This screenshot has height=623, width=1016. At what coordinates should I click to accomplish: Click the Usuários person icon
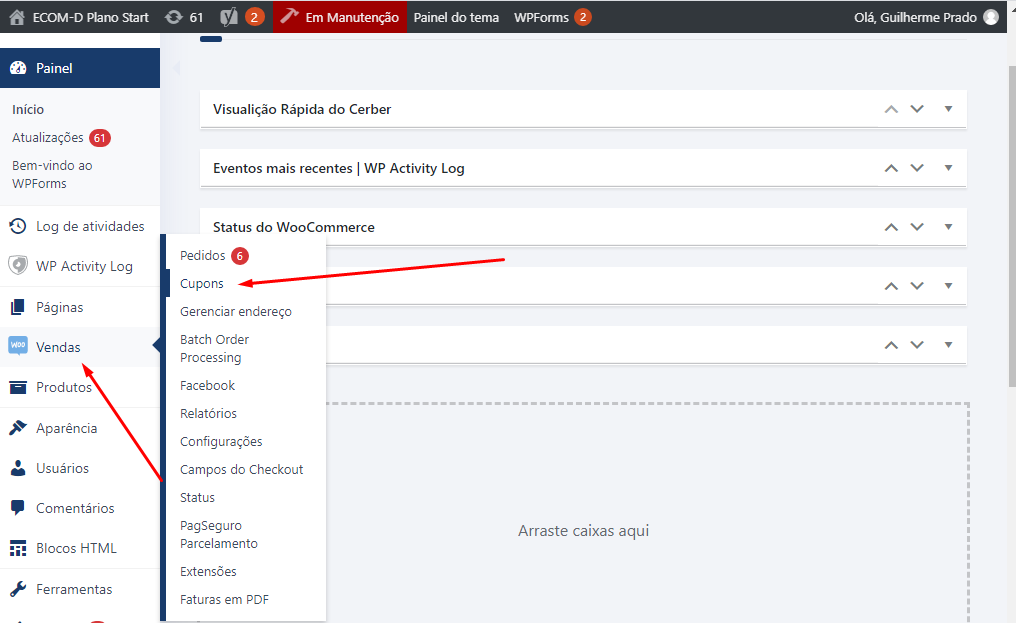coord(18,468)
